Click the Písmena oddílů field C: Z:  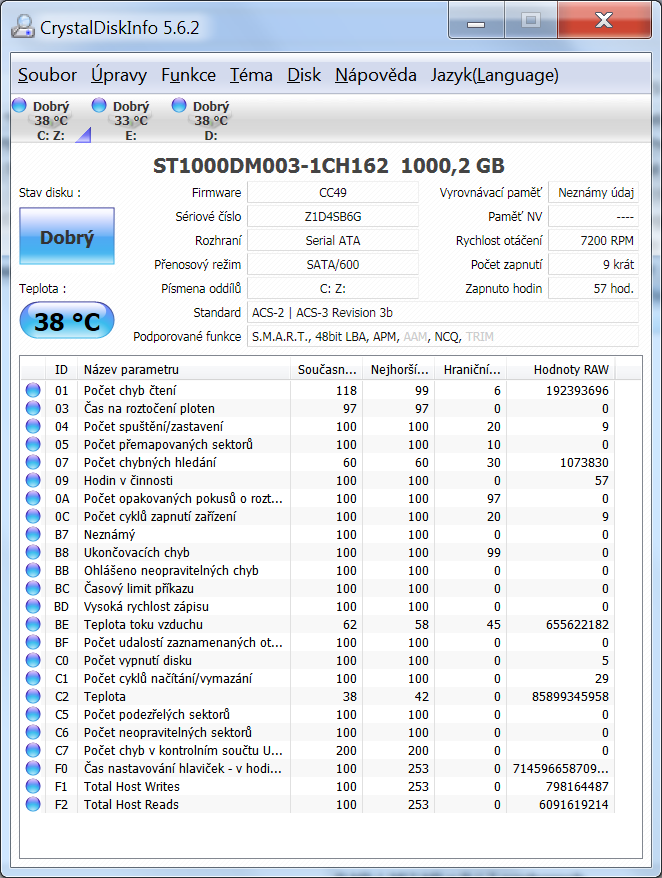333,289
